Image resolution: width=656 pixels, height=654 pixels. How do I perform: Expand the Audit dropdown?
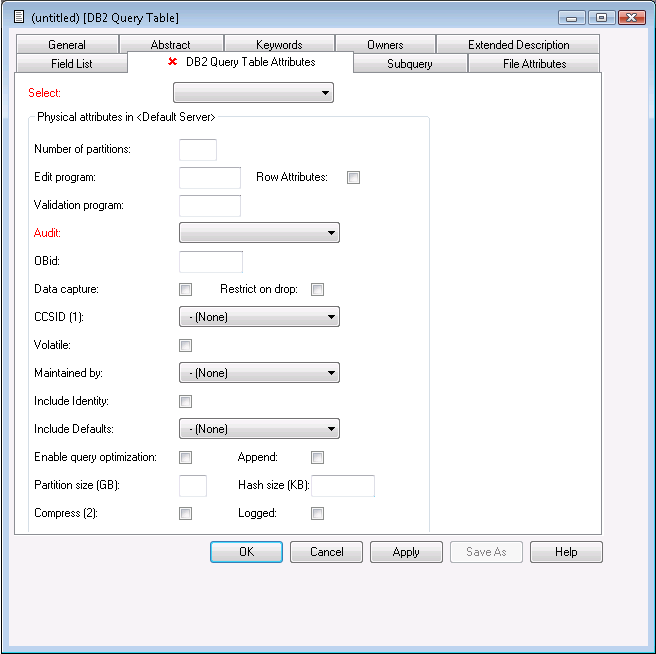coord(259,233)
